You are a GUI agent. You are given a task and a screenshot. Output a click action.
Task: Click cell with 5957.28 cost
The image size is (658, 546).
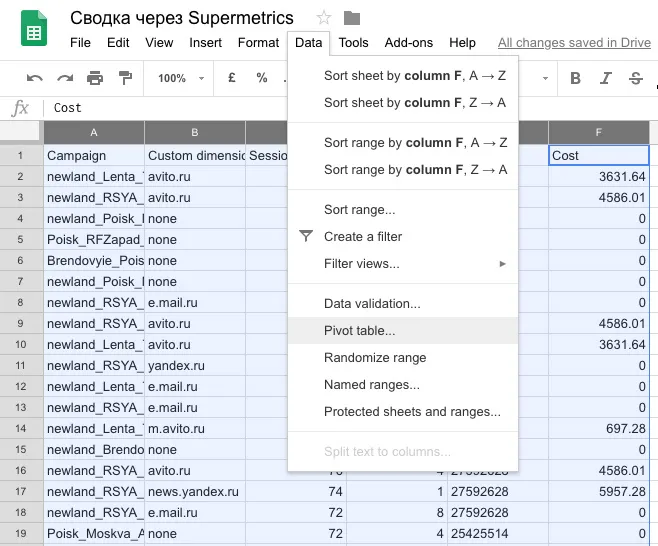point(599,491)
